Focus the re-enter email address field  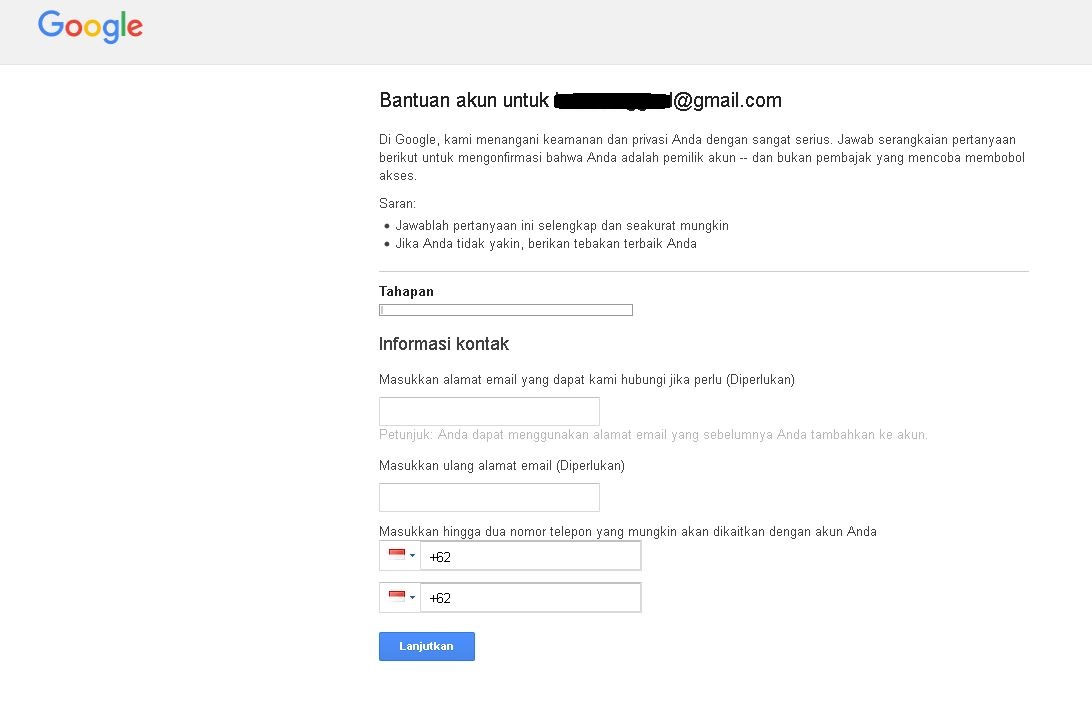coord(489,497)
